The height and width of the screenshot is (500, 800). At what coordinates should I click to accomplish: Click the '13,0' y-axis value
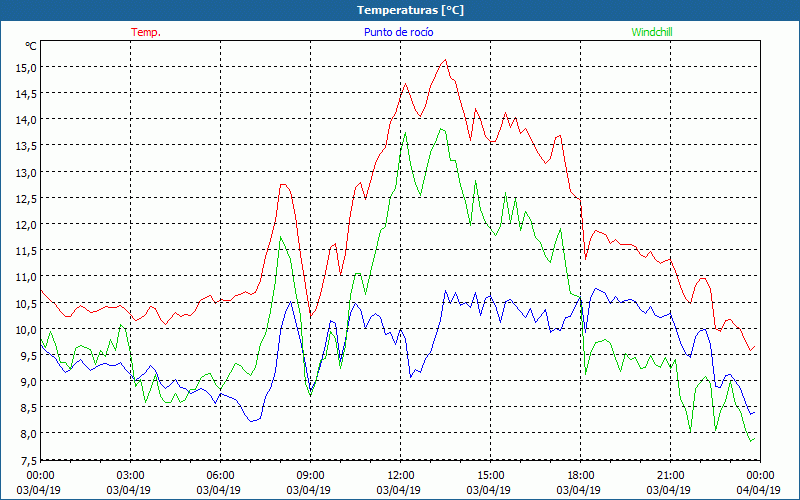point(26,172)
